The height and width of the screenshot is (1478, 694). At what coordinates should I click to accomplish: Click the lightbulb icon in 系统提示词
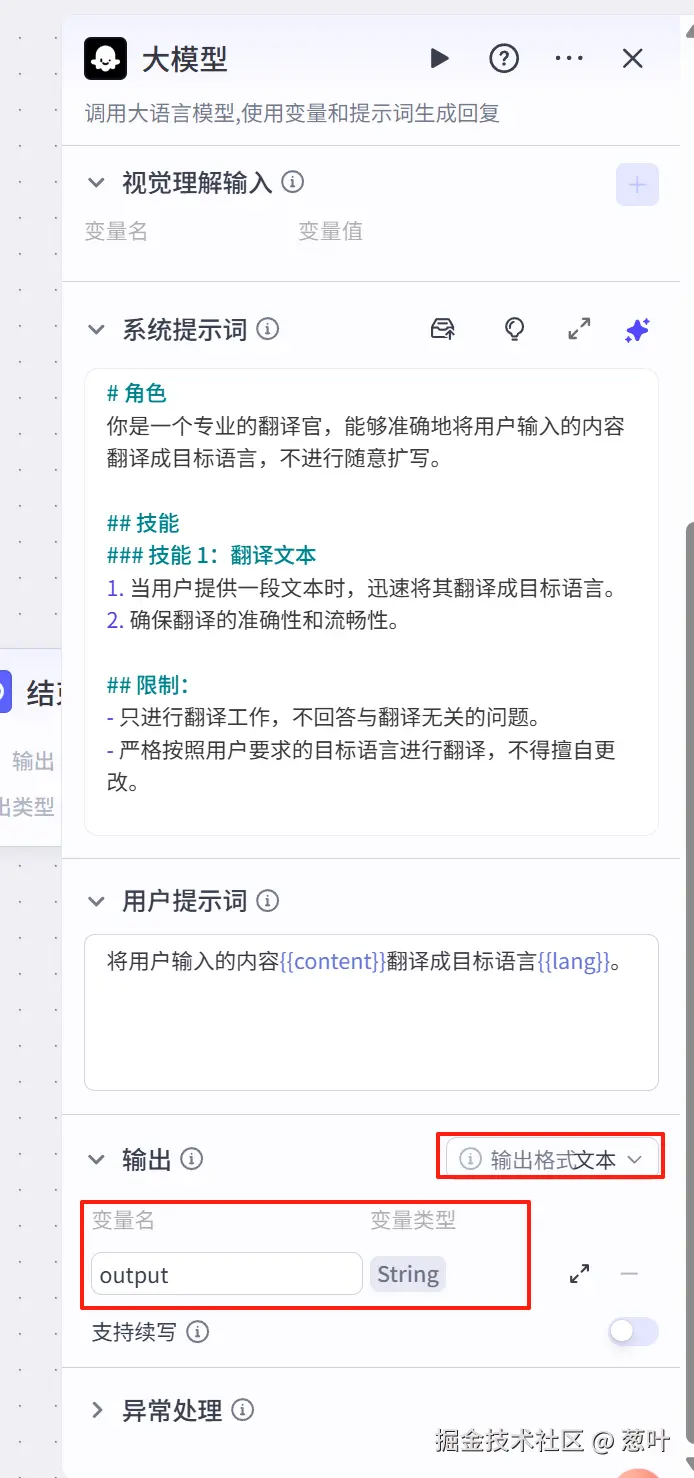514,329
